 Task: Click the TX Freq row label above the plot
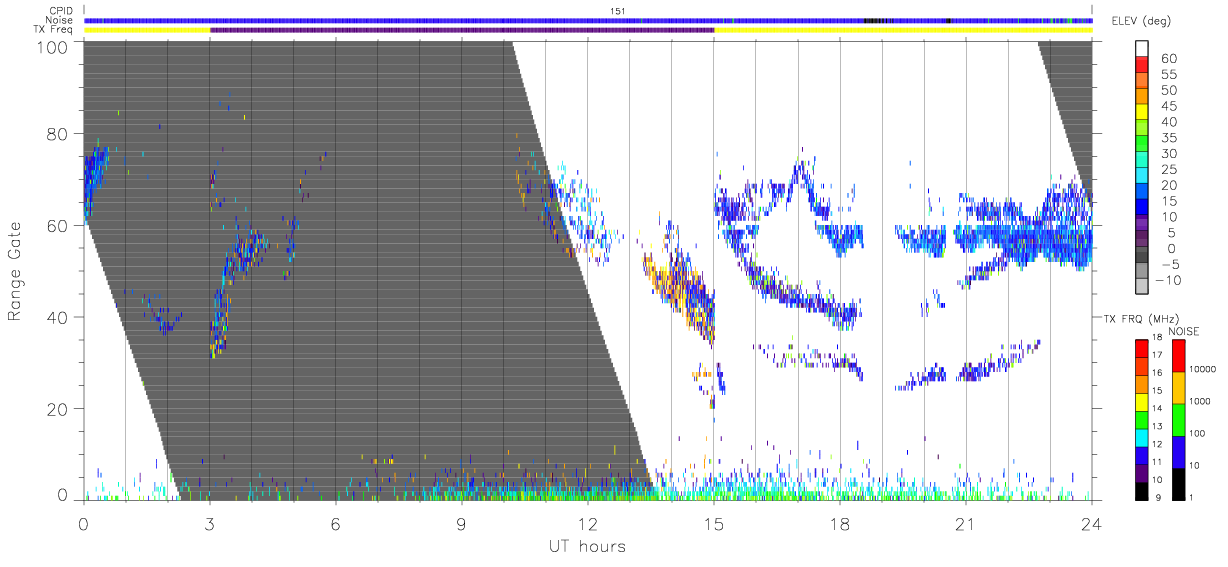pyautogui.click(x=54, y=30)
